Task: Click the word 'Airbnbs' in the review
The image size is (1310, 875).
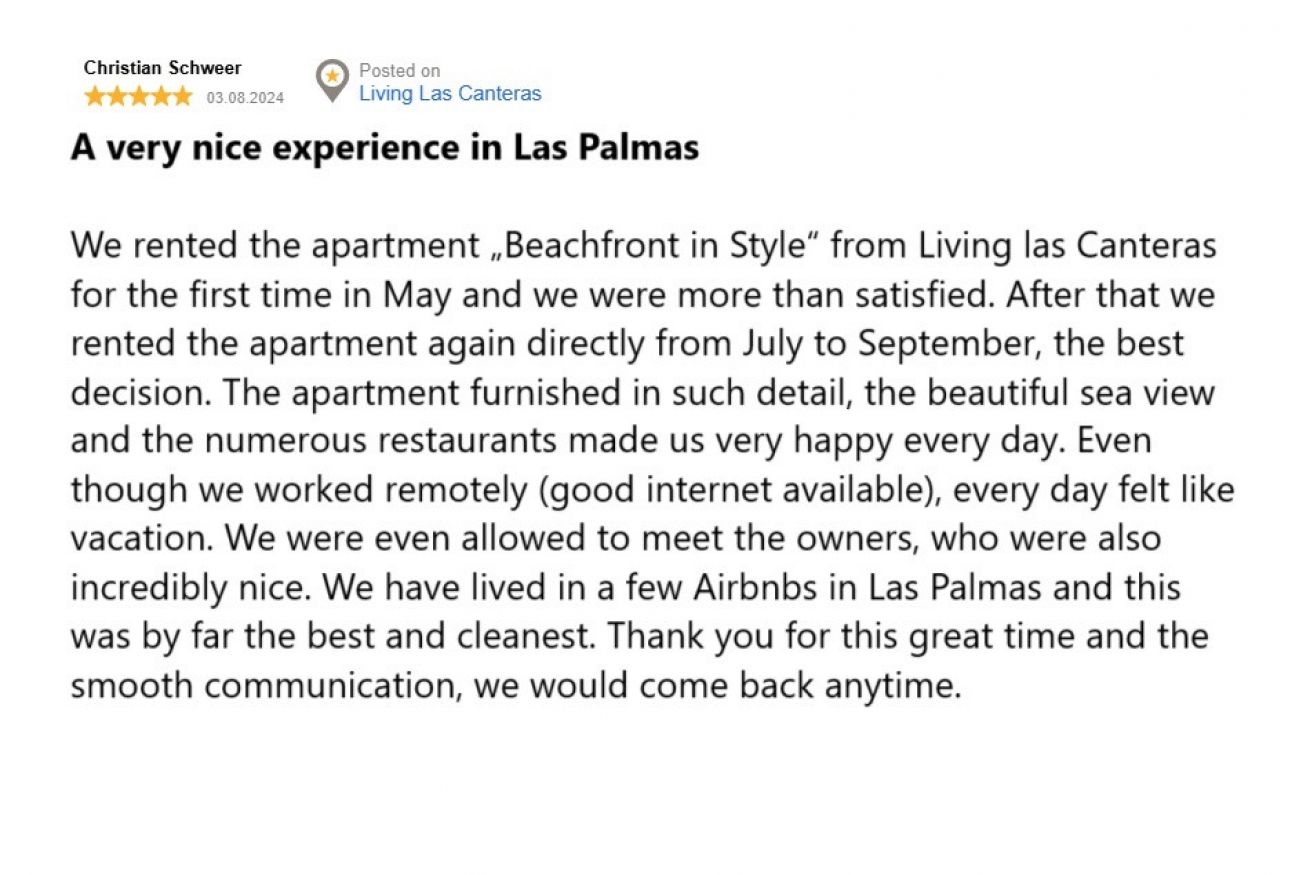Action: [x=756, y=587]
